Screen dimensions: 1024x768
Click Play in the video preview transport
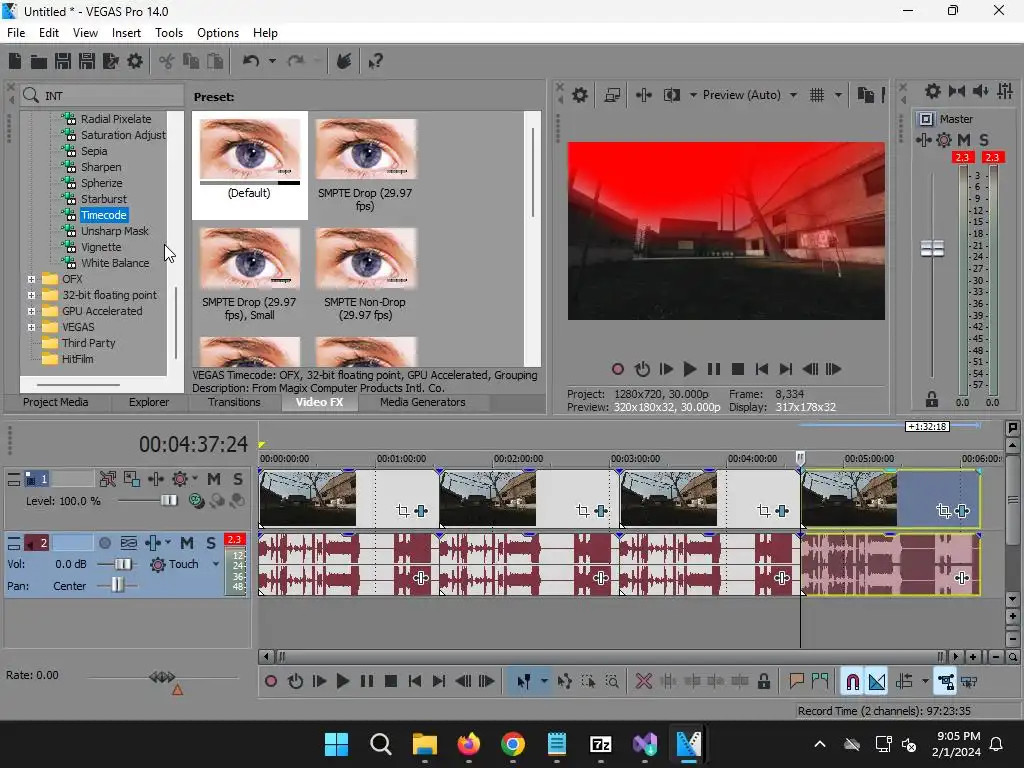[690, 370]
